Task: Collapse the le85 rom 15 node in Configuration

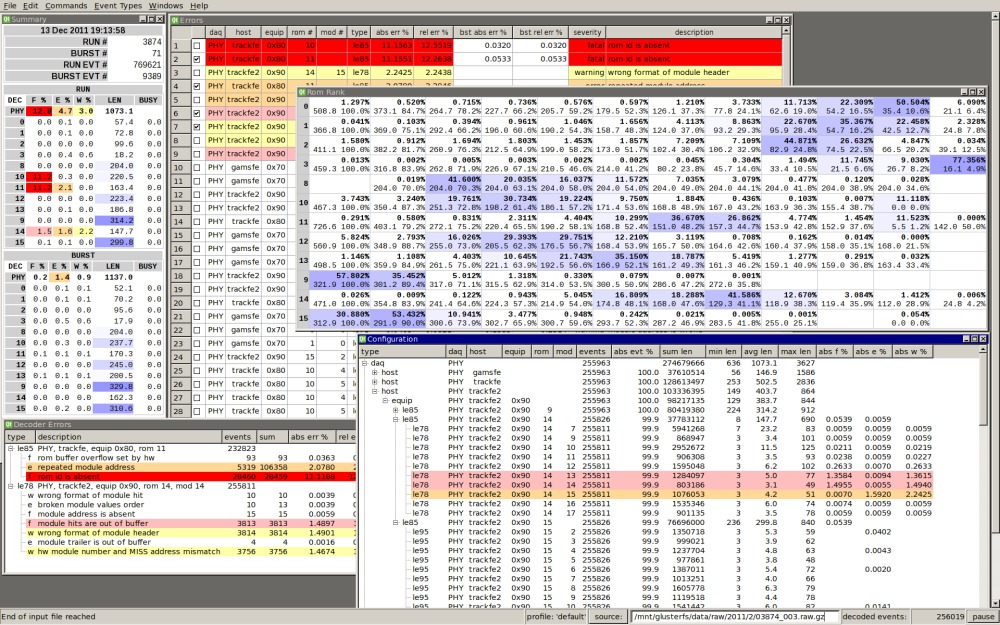Action: [x=395, y=522]
